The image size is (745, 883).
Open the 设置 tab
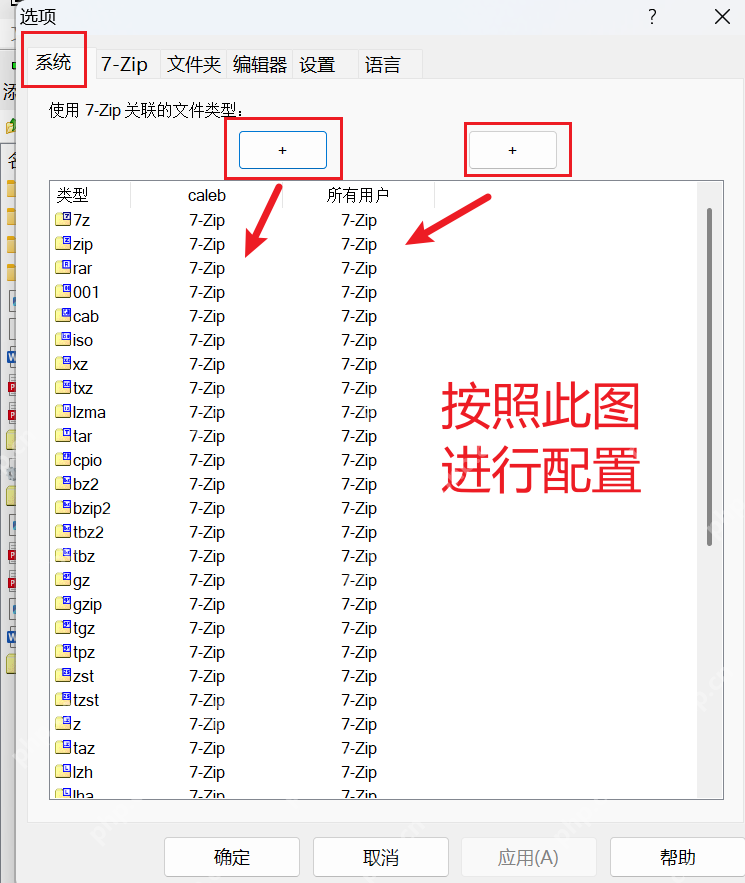pyautogui.click(x=325, y=64)
